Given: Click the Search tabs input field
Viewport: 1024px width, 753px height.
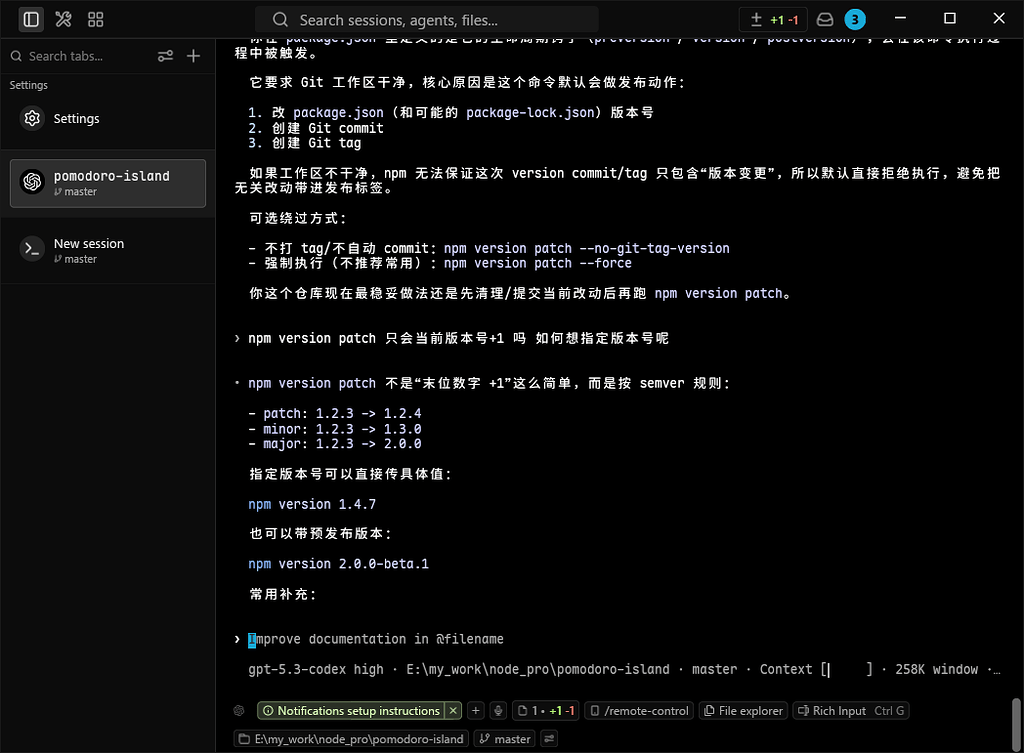Looking at the screenshot, I should [80, 56].
